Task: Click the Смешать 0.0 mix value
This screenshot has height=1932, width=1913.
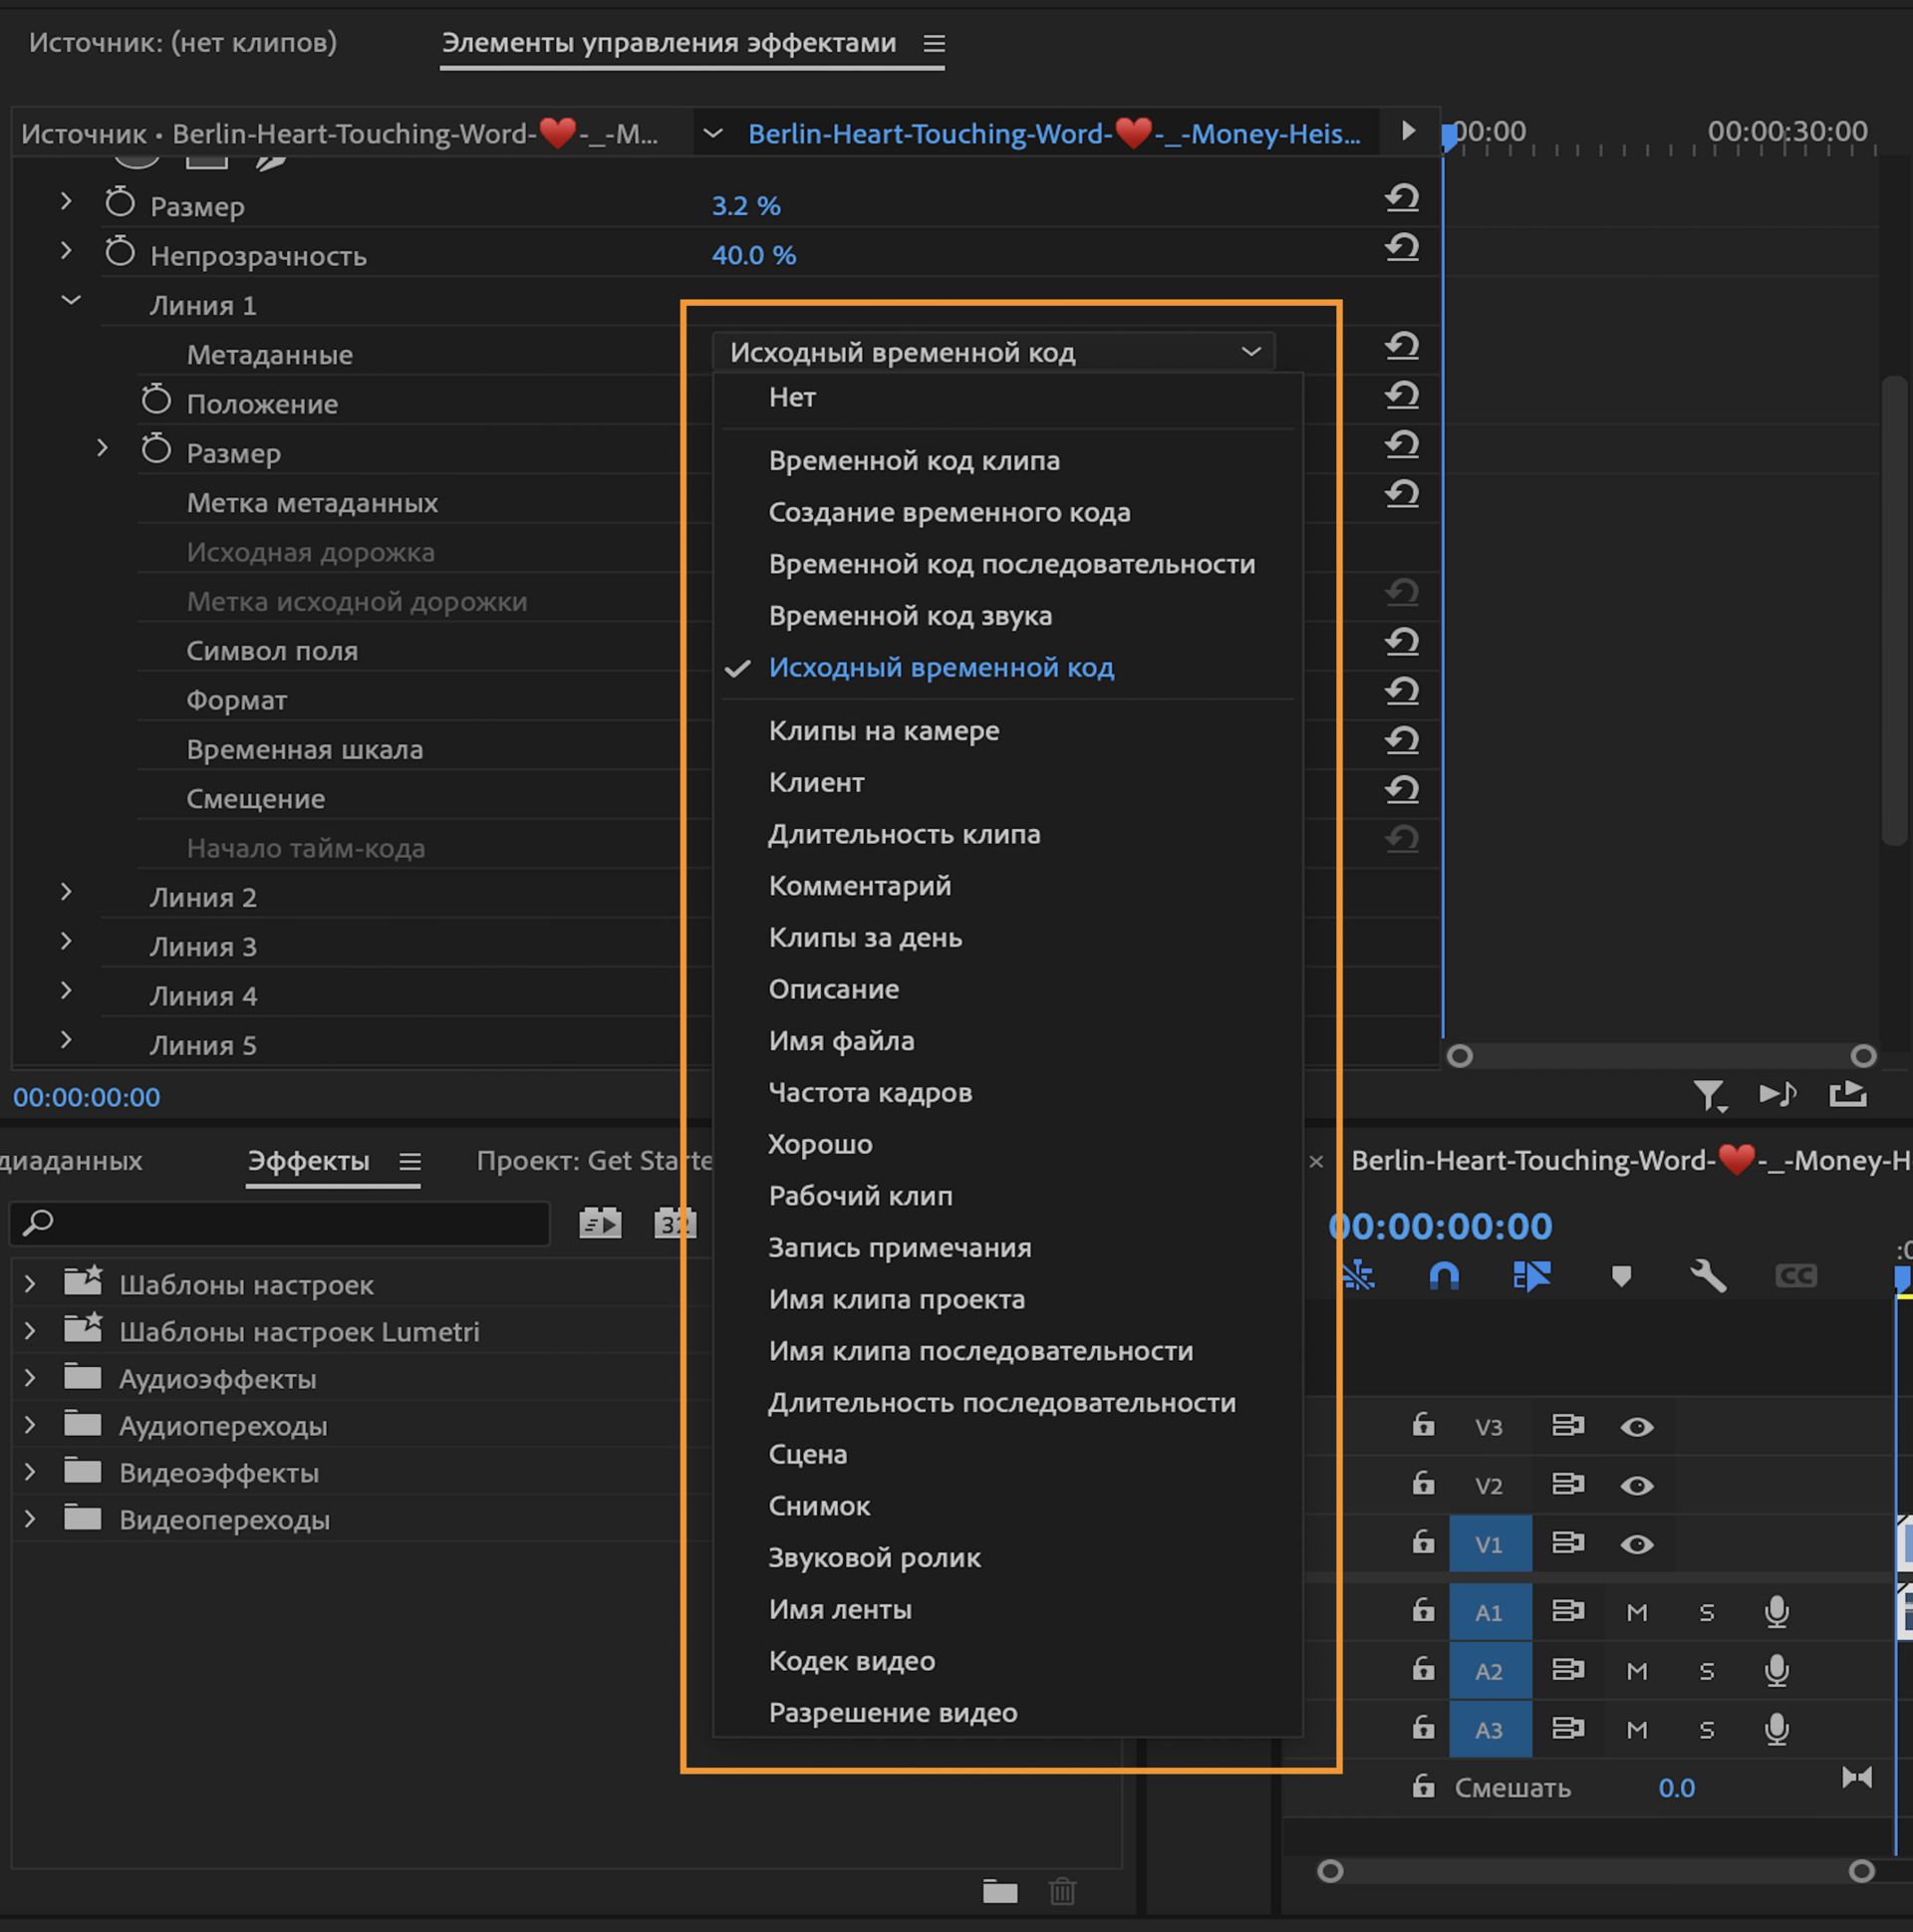Action: coord(1676,1789)
